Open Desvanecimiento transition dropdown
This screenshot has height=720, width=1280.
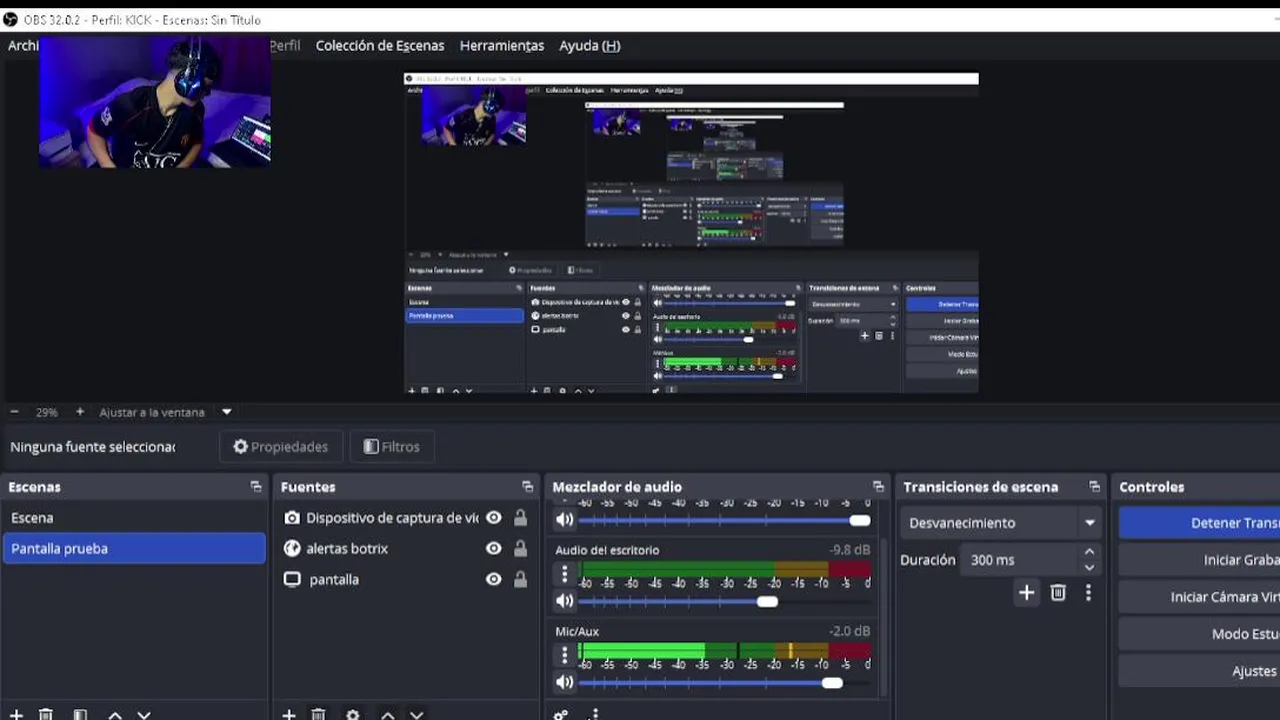click(x=999, y=523)
